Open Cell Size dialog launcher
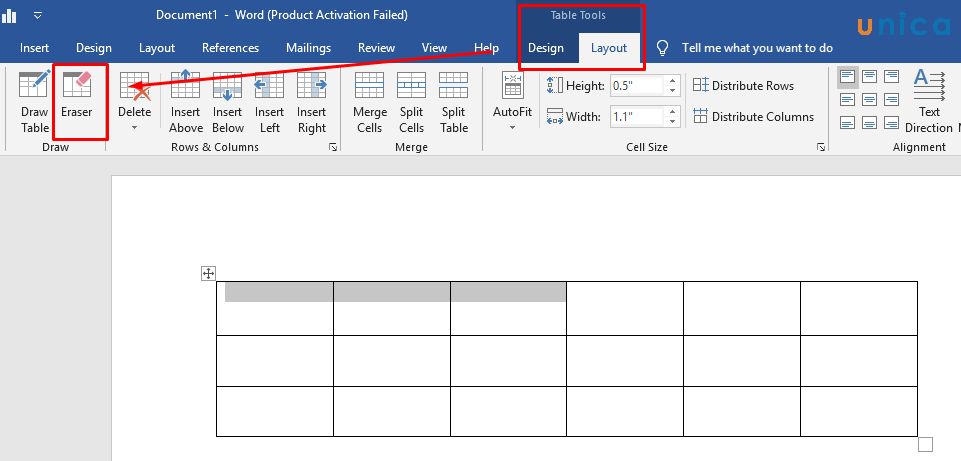961x461 pixels. point(820,148)
